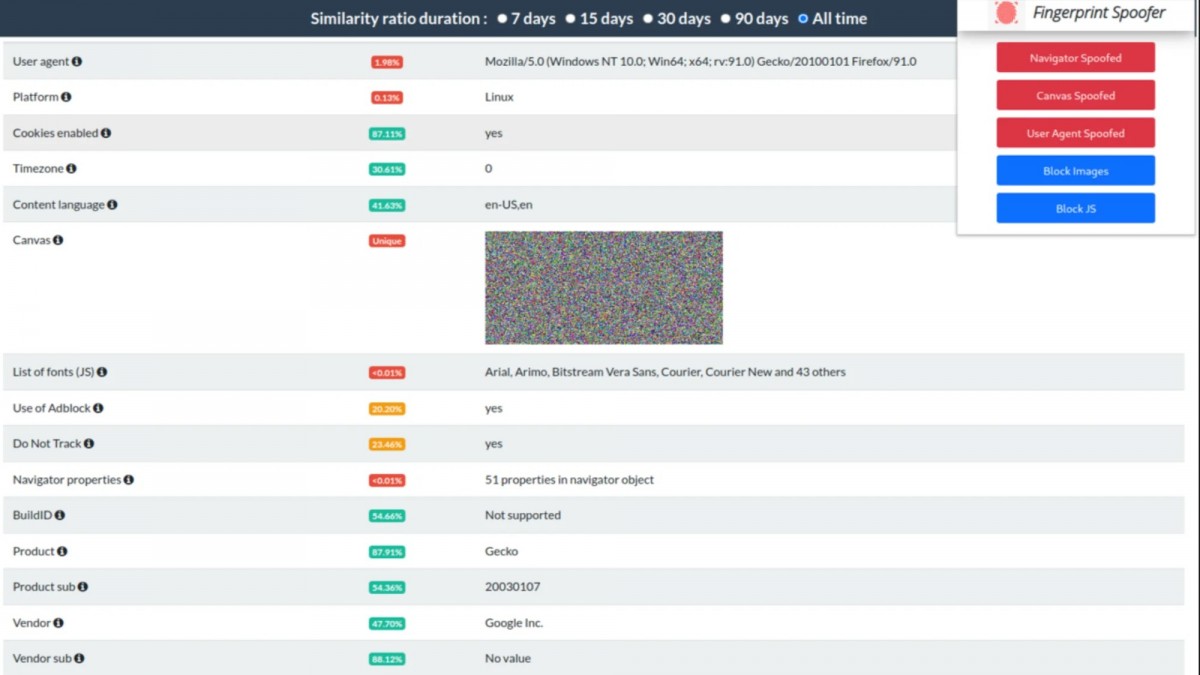The width and height of the screenshot is (1200, 675).
Task: Enable the Block Images button
Action: 1075,171
